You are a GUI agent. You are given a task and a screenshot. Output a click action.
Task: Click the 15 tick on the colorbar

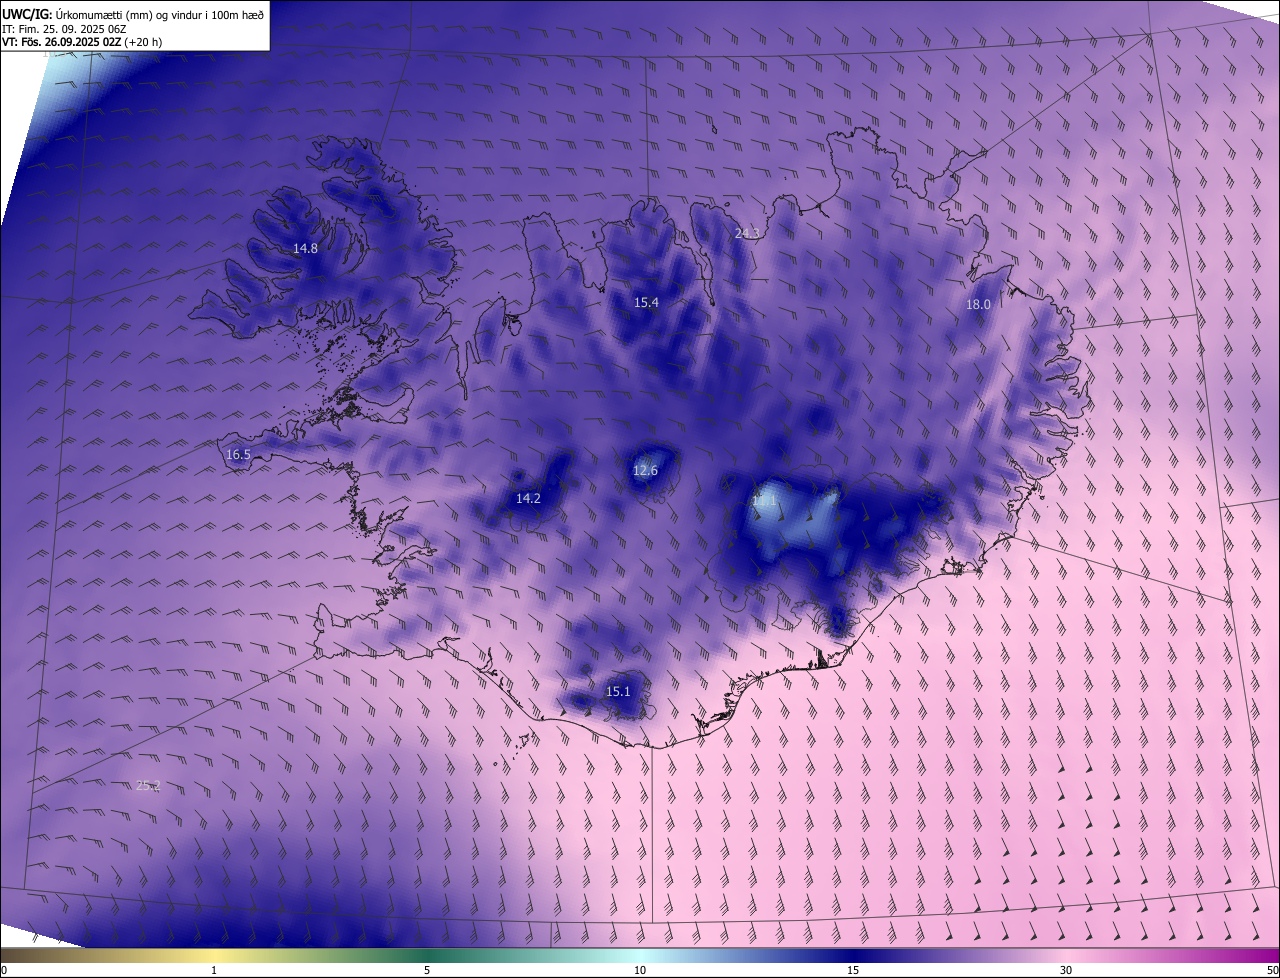853,970
